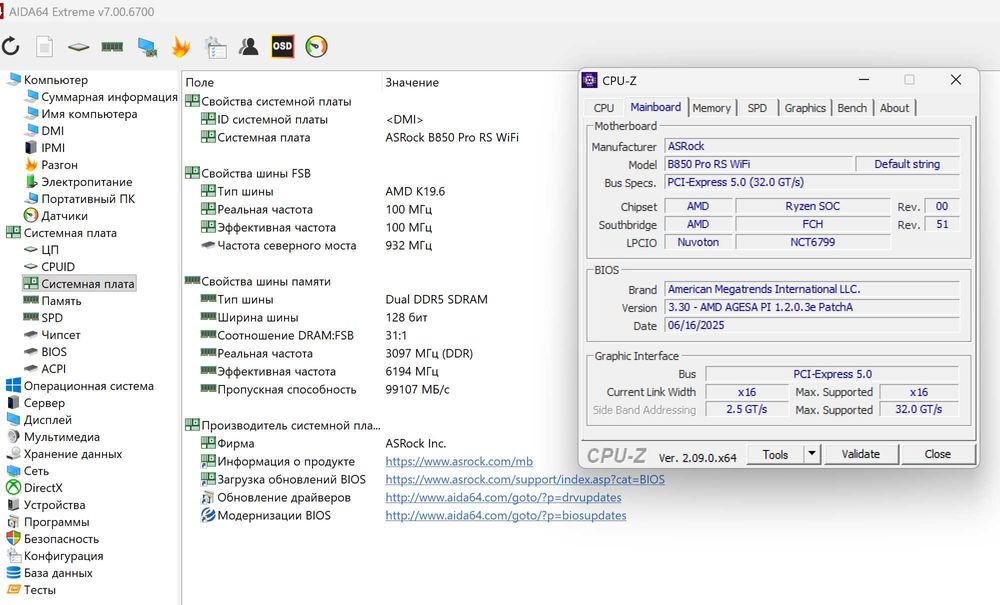1000x605 pixels.
Task: Open the OSD panel icon
Action: [283, 46]
